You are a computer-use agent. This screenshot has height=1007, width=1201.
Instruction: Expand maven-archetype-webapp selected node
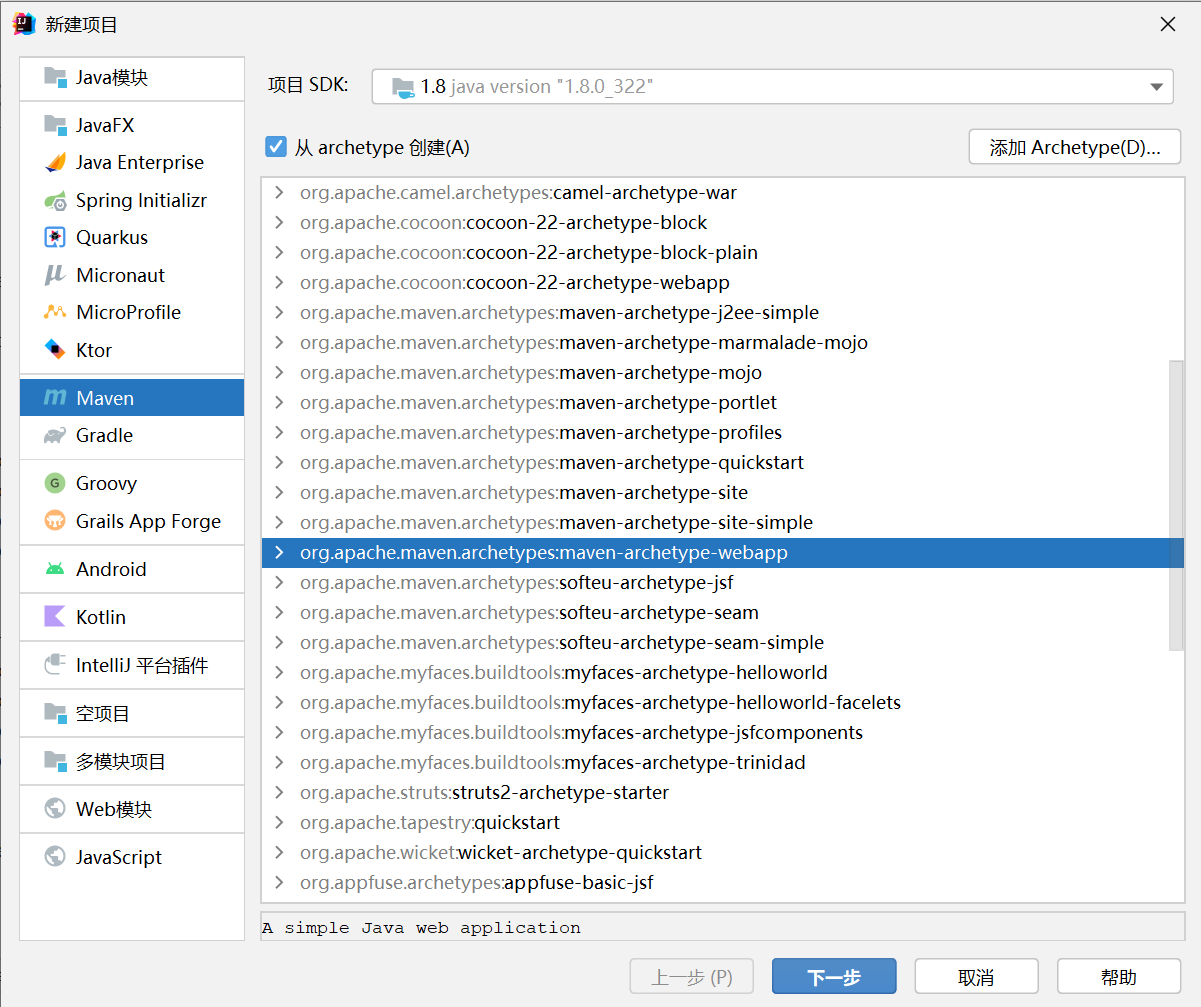pos(279,552)
